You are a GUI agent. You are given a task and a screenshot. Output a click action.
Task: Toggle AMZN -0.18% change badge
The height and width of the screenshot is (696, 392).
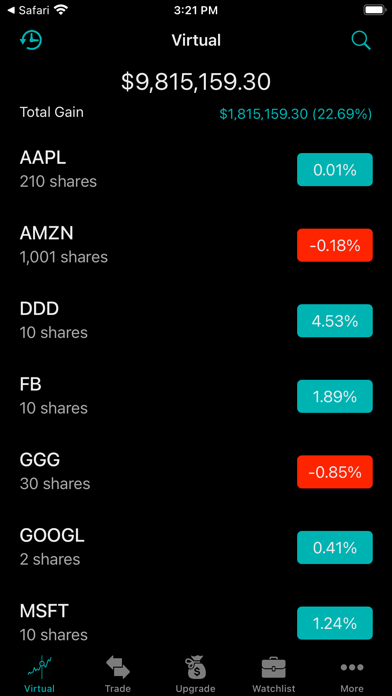pyautogui.click(x=335, y=245)
